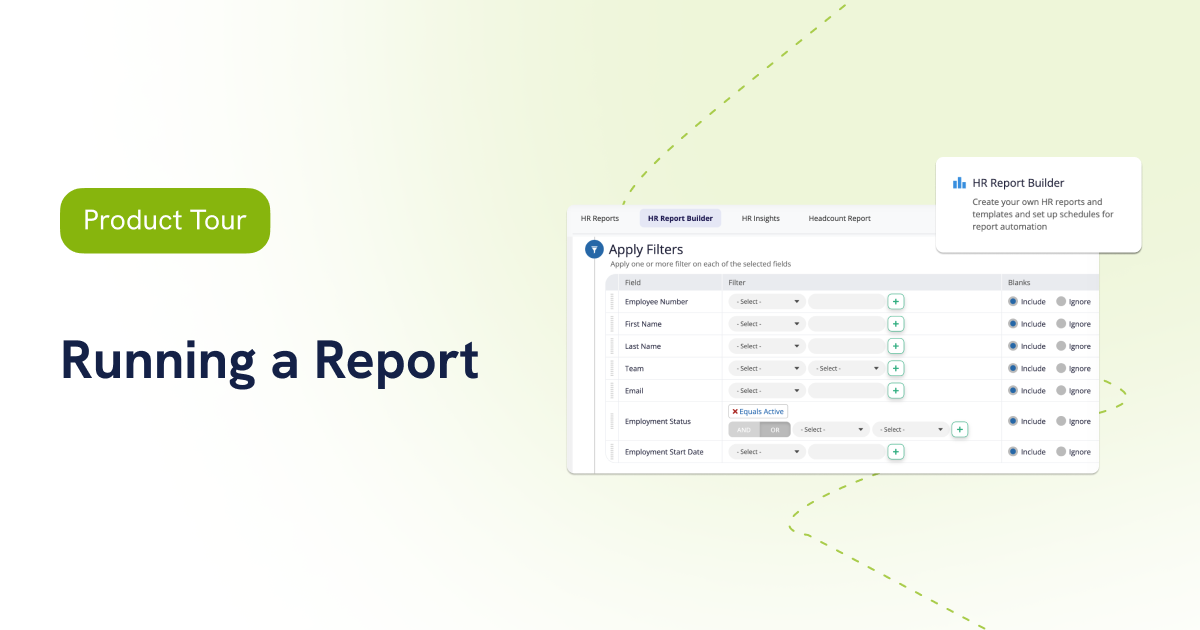Grab the drag handle of the Email row
This screenshot has height=630, width=1200.
pos(612,391)
